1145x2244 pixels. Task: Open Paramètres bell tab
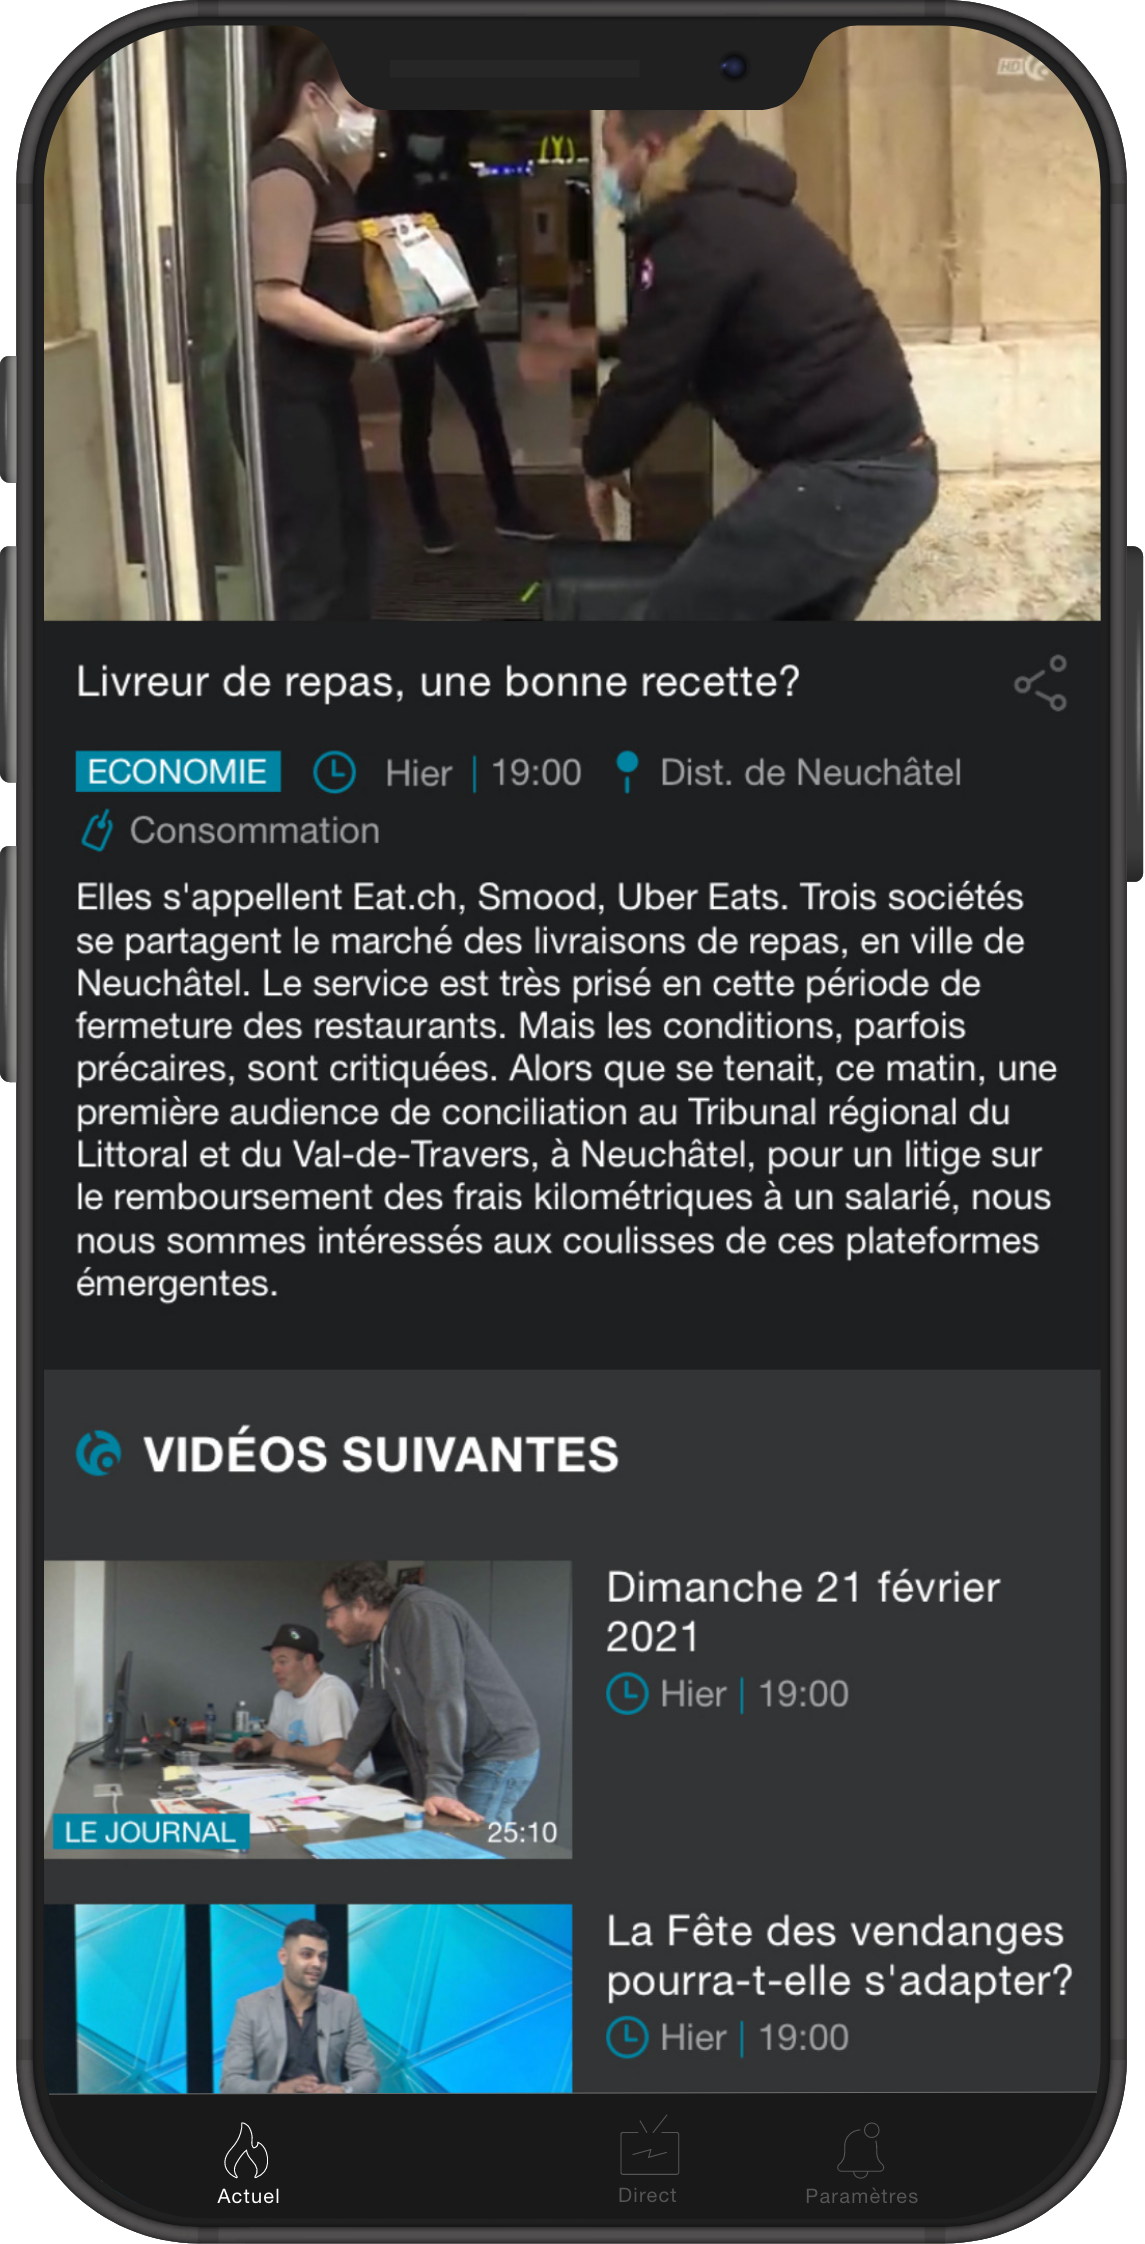(861, 2165)
